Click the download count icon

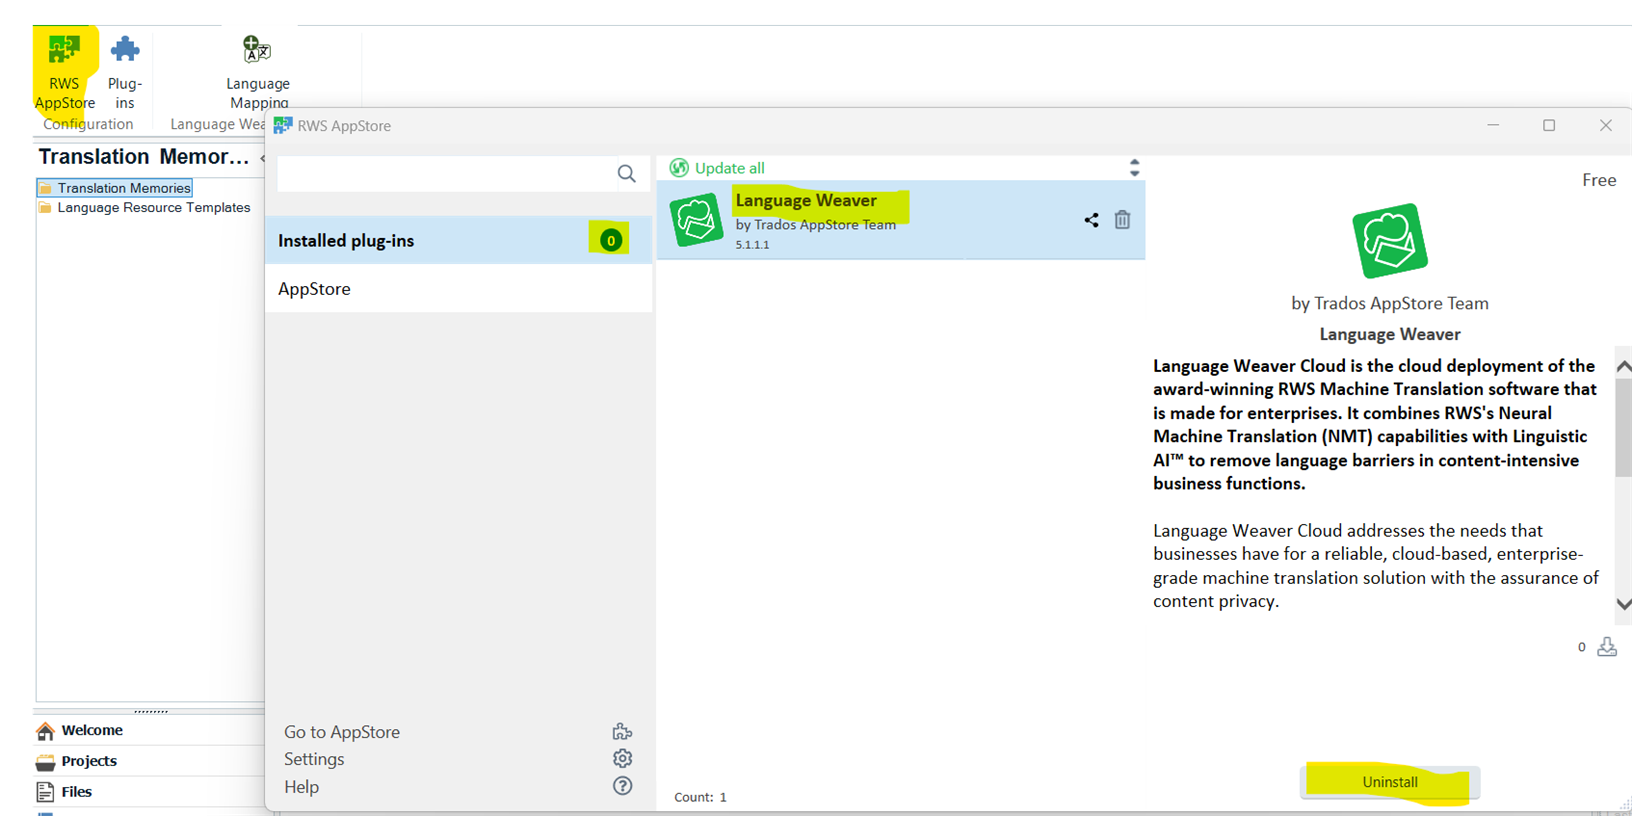point(1607,647)
